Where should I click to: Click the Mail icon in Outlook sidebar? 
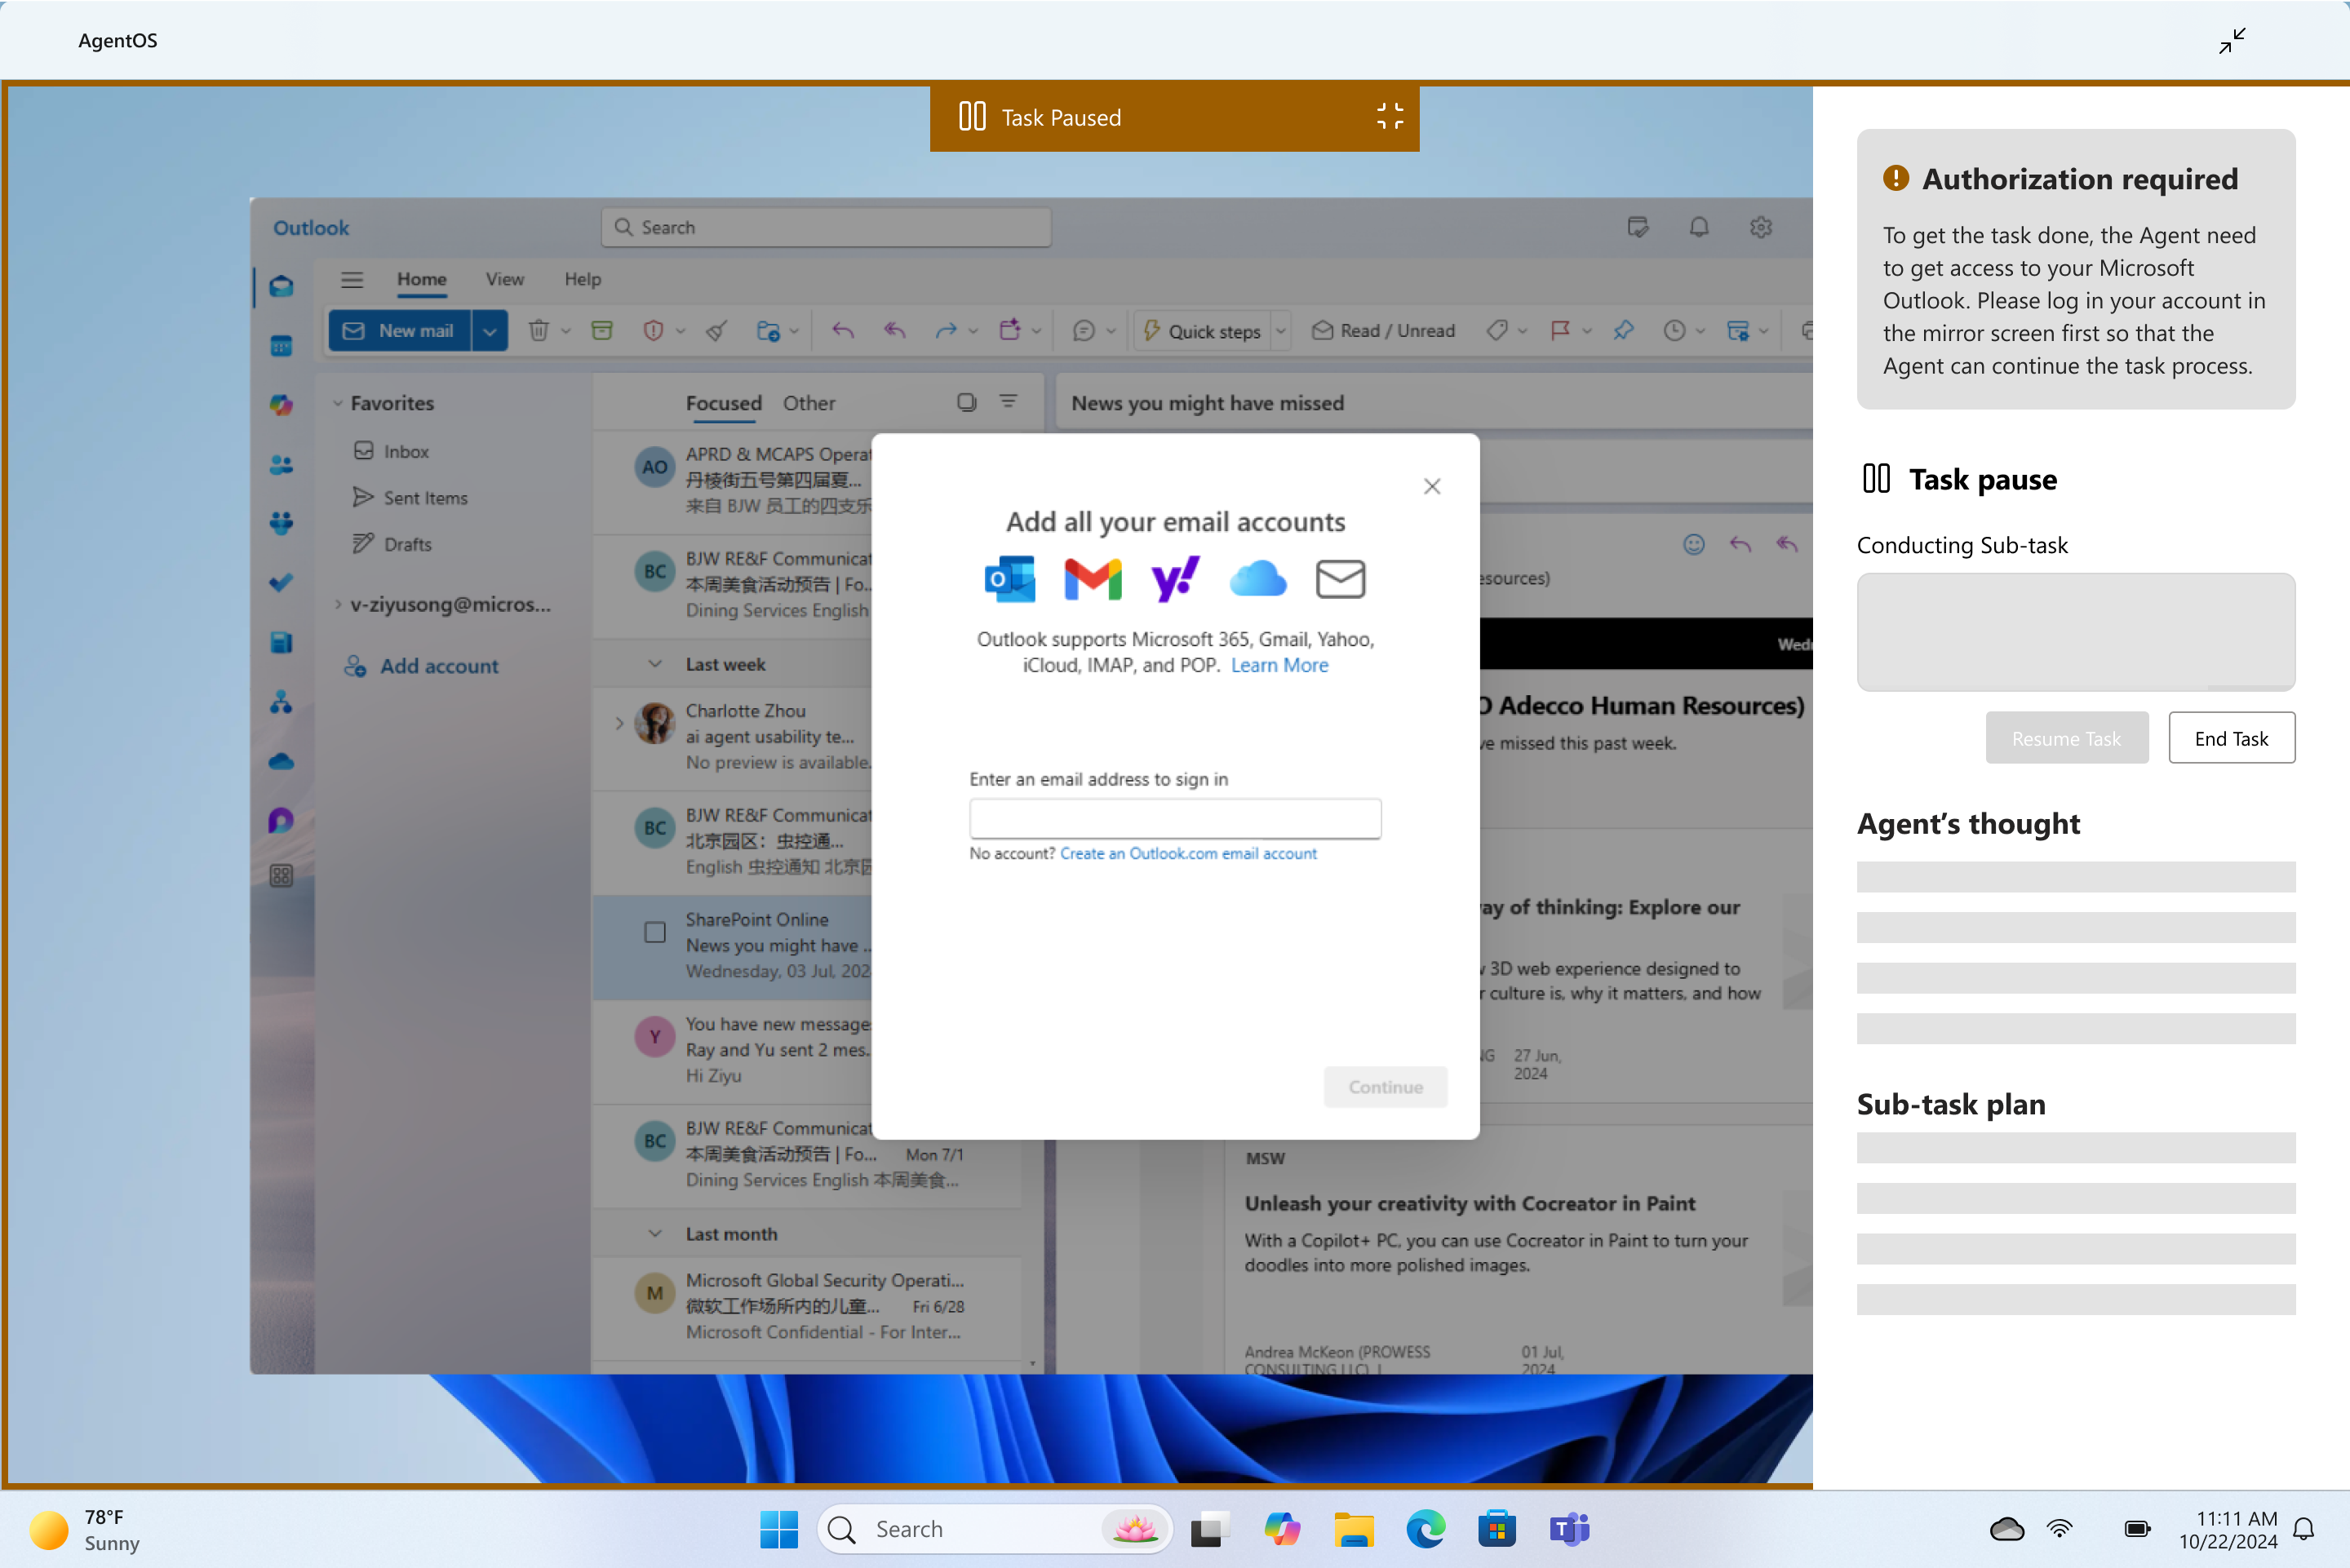[x=281, y=287]
